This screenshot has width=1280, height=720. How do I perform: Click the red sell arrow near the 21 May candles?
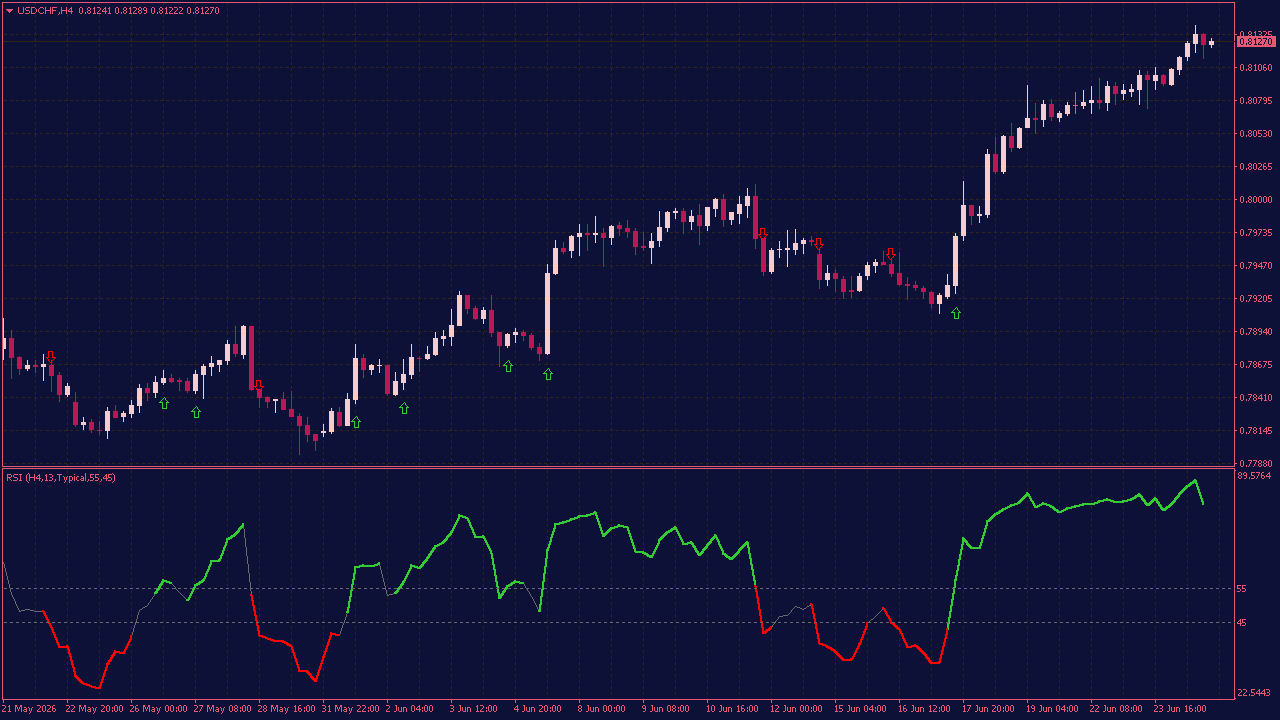[x=51, y=356]
